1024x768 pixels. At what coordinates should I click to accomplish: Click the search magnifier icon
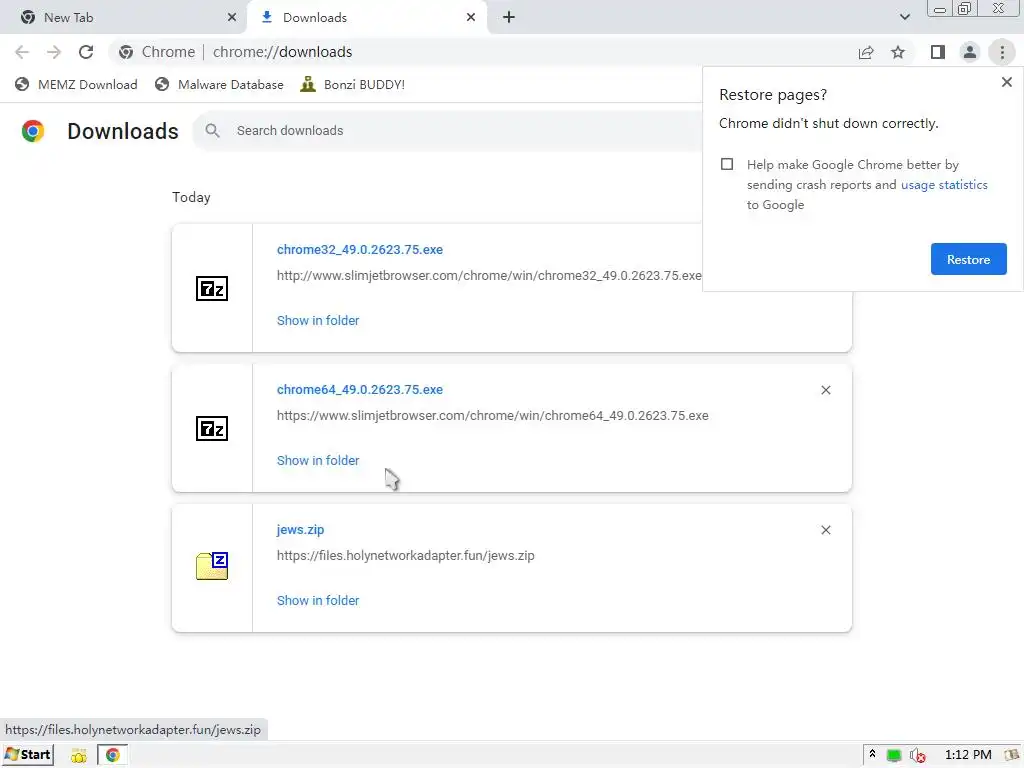[212, 131]
